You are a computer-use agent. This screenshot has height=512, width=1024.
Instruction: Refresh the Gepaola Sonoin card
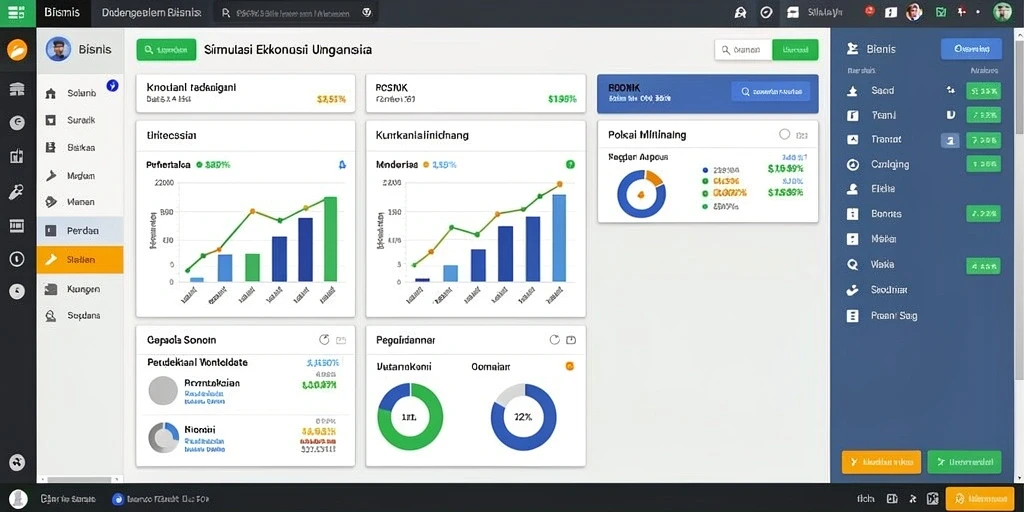click(x=324, y=340)
